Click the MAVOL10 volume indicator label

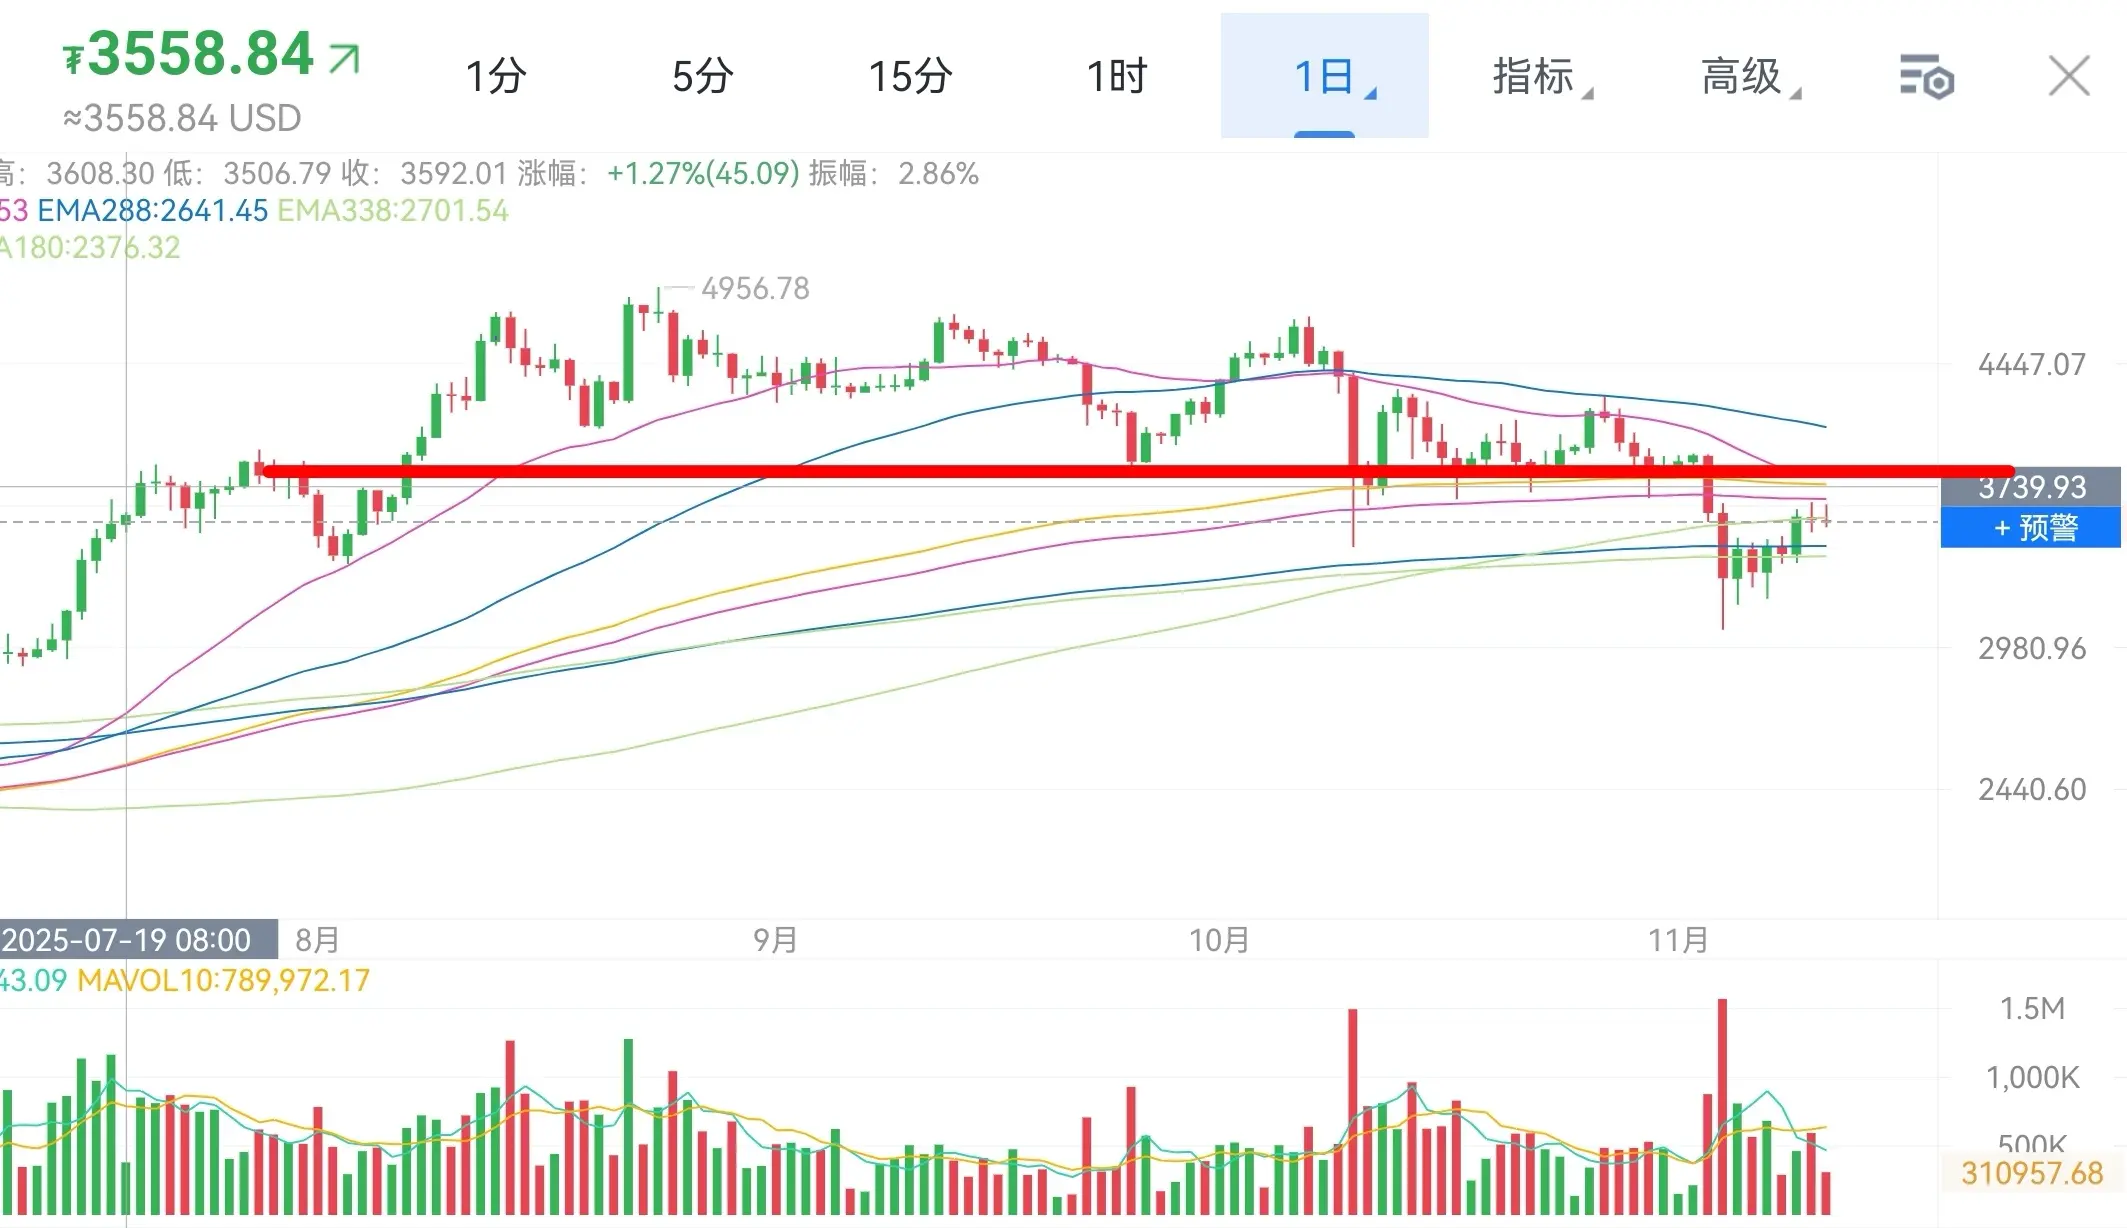223,980
